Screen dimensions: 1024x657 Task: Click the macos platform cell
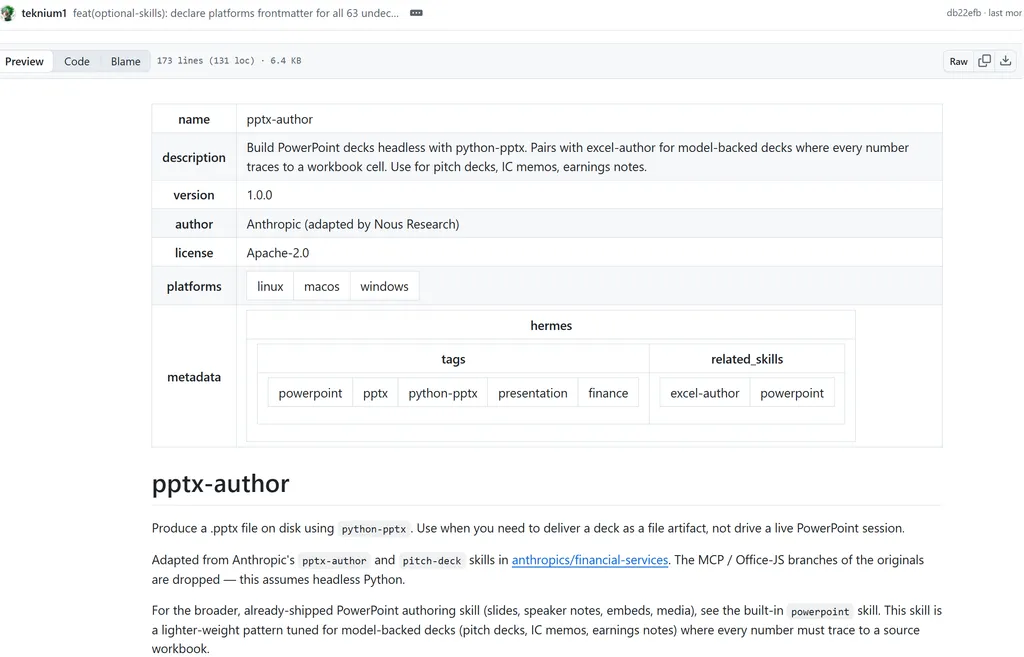(322, 286)
